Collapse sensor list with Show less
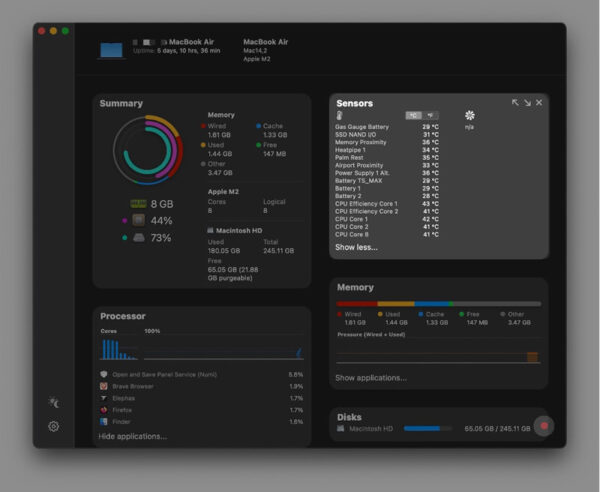 pos(356,247)
